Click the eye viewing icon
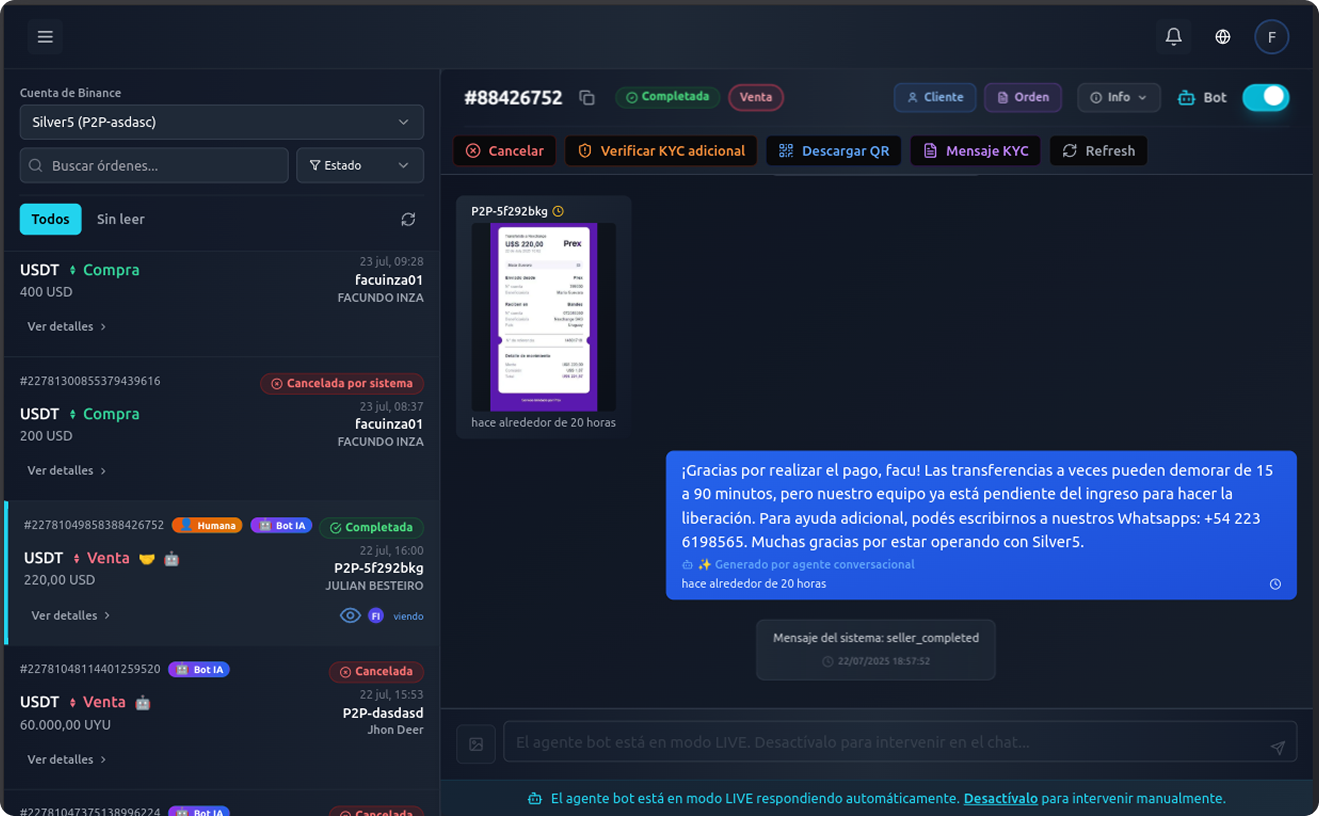Image resolution: width=1319 pixels, height=816 pixels. click(350, 616)
